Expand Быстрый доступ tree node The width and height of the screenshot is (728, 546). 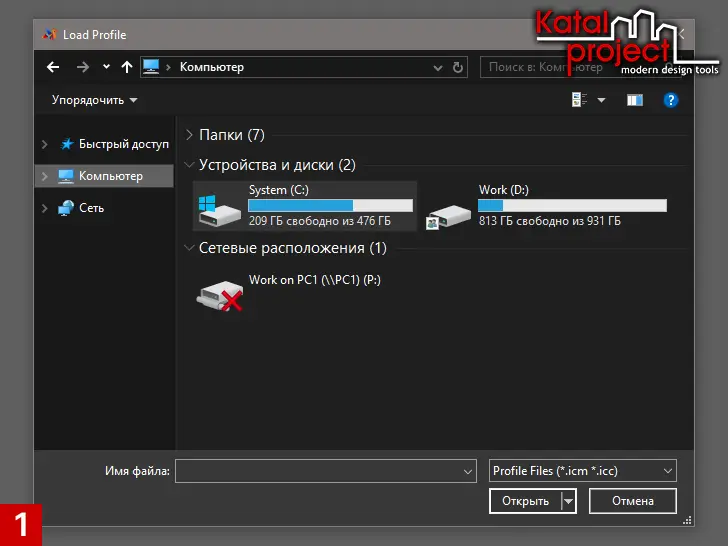(x=45, y=144)
